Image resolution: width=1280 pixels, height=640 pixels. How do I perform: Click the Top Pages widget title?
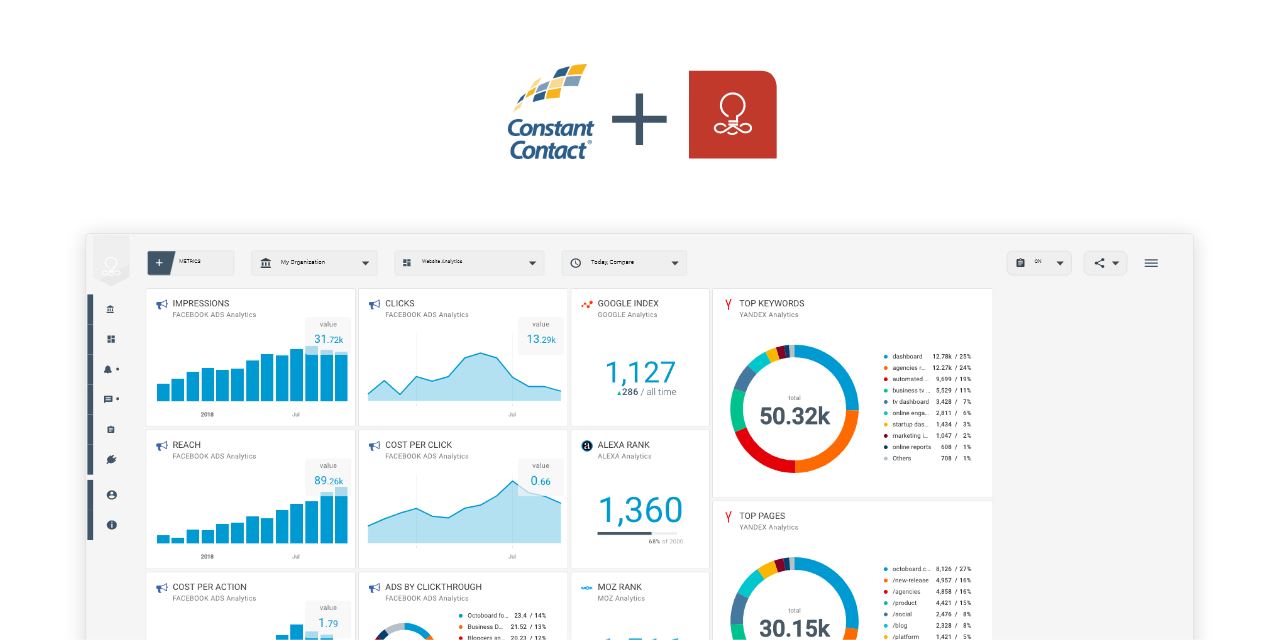pyautogui.click(x=762, y=516)
